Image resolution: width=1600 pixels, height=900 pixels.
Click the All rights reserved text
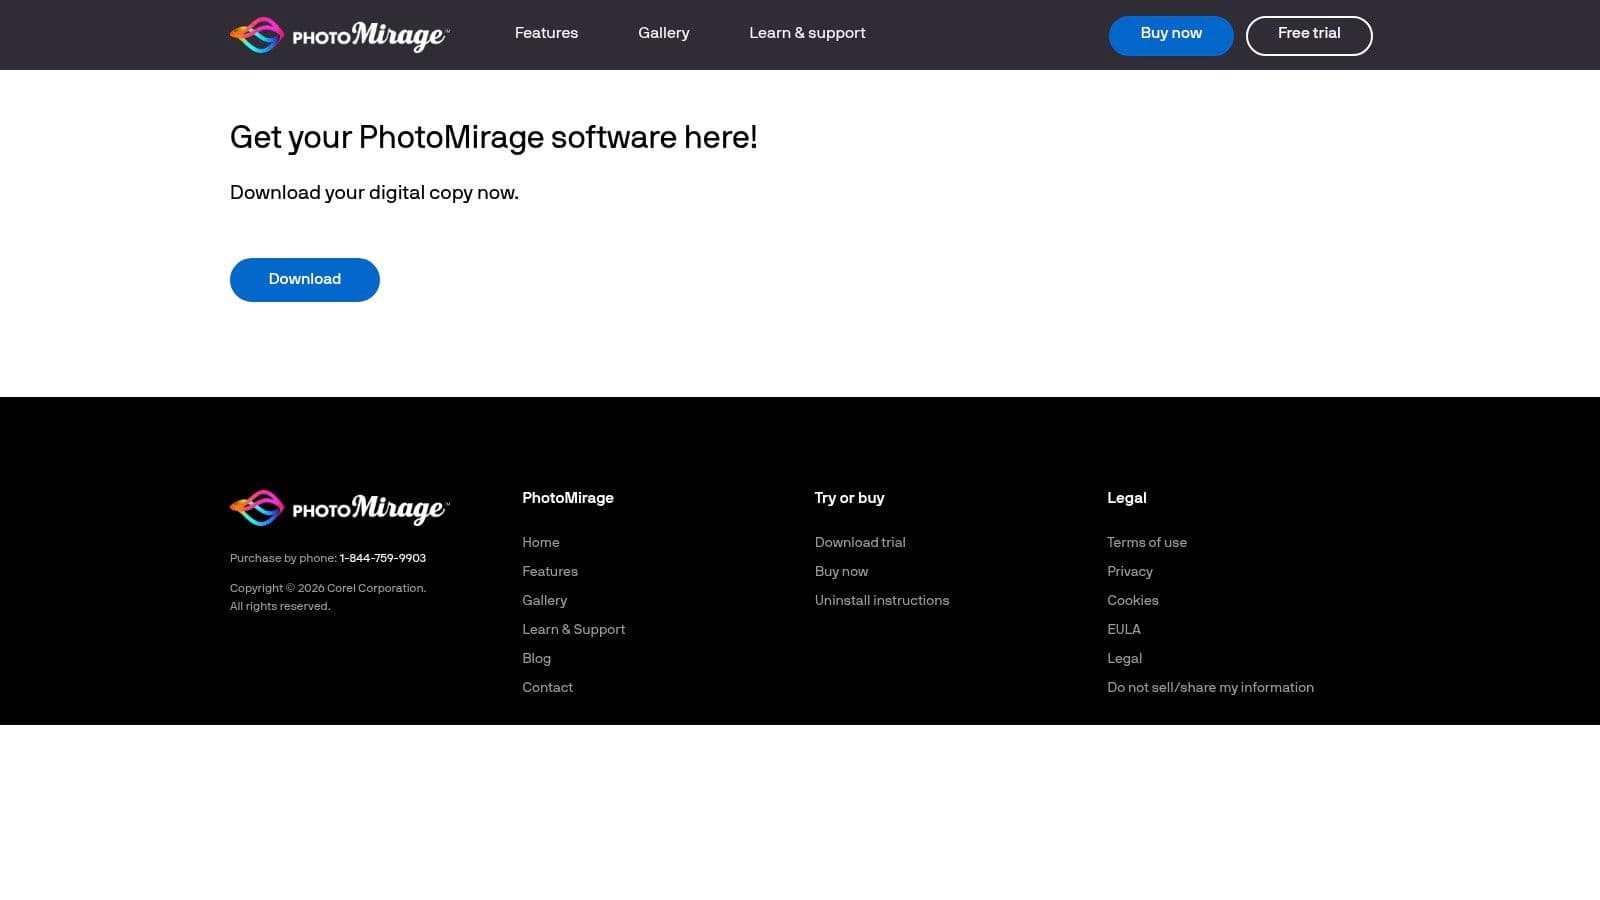(280, 606)
